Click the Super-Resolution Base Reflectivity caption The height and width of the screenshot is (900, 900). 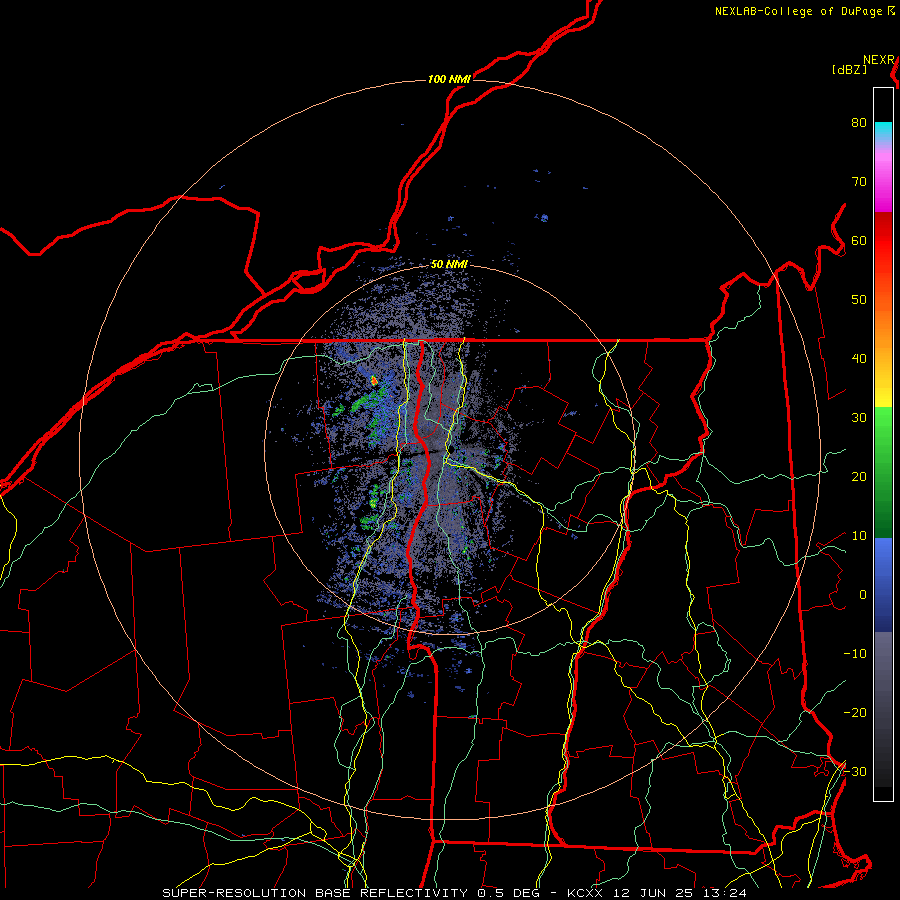pyautogui.click(x=455, y=893)
